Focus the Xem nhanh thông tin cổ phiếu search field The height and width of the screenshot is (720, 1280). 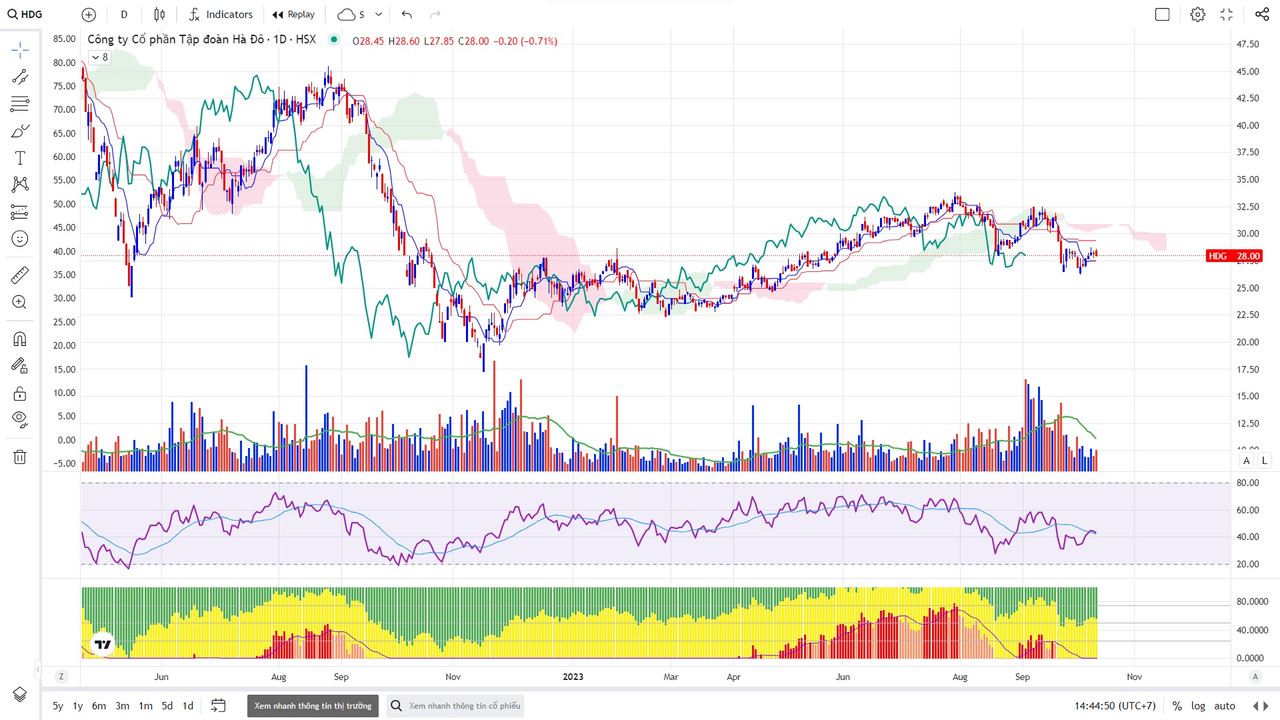click(x=455, y=706)
